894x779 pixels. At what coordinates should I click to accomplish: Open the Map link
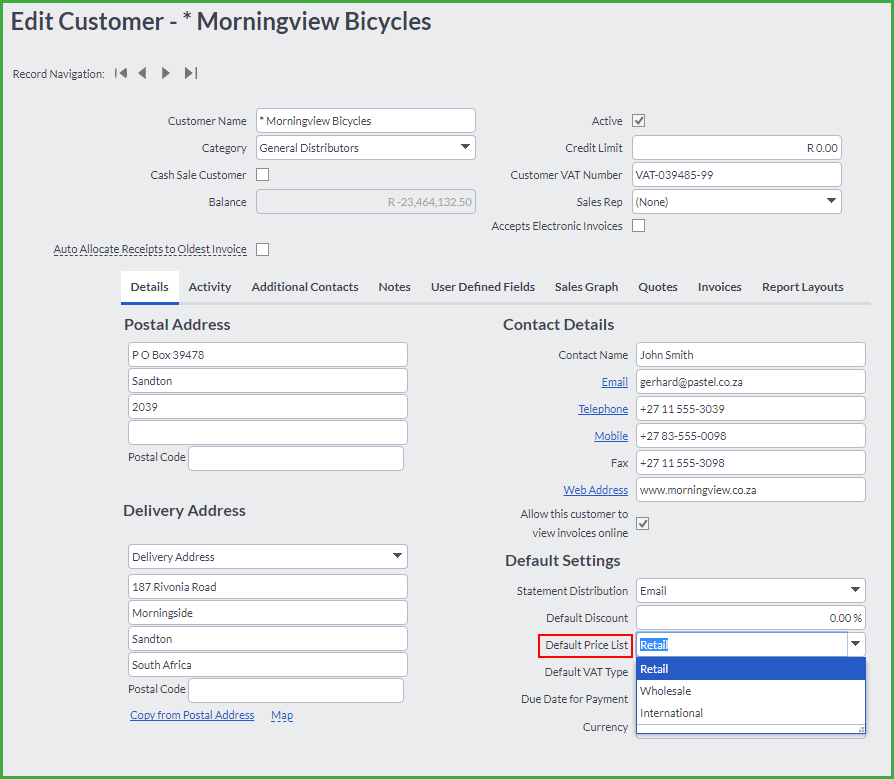(x=282, y=715)
